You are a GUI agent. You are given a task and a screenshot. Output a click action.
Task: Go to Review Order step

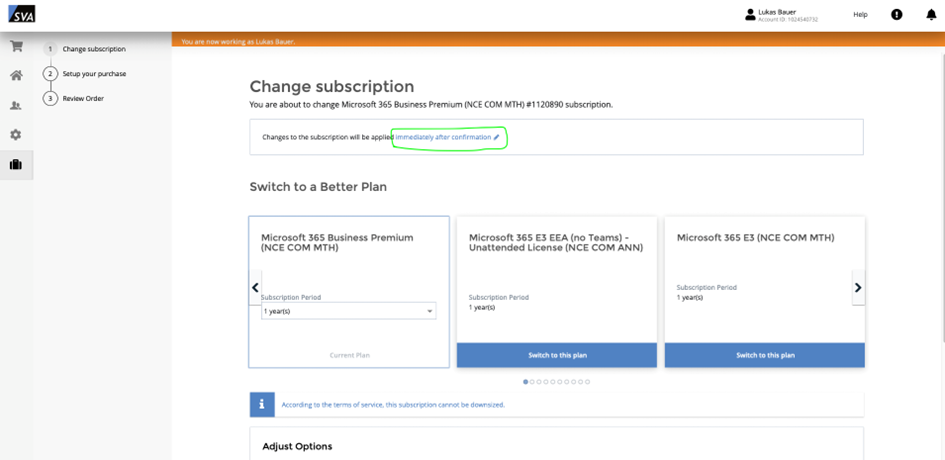(x=83, y=98)
